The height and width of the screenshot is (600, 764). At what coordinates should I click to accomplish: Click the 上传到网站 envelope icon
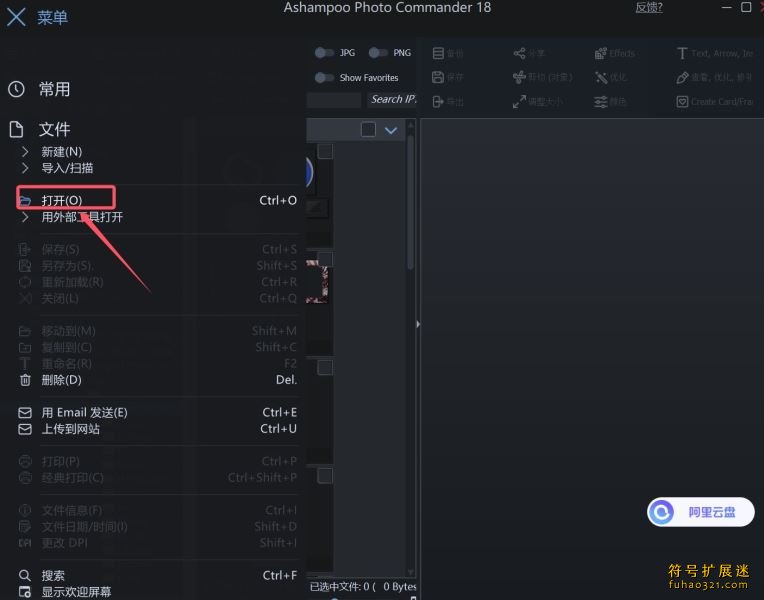click(25, 429)
